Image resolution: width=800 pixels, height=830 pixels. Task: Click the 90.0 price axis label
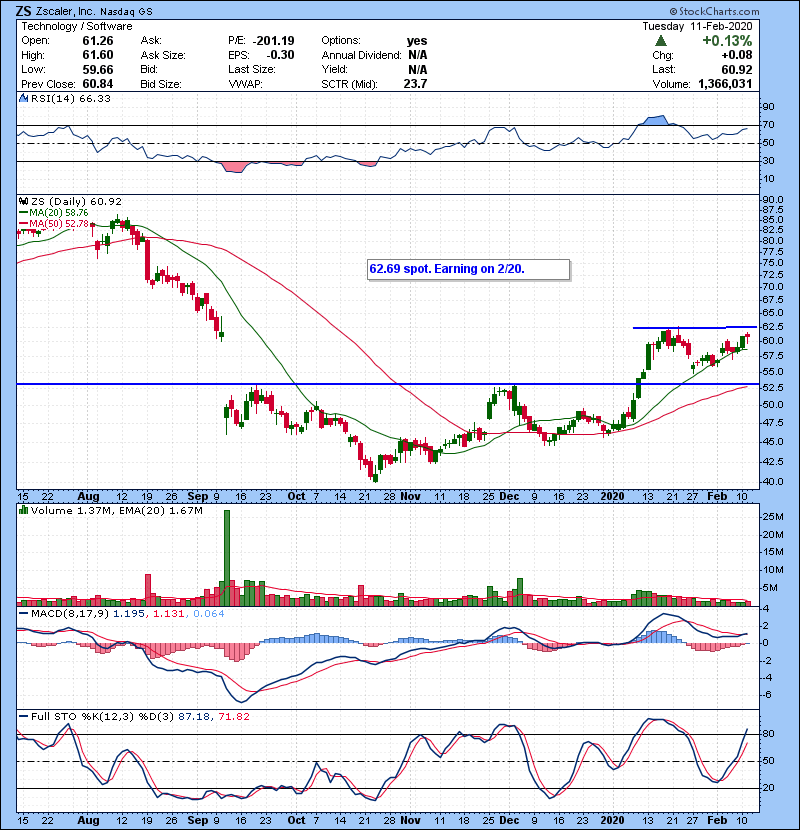(x=772, y=200)
